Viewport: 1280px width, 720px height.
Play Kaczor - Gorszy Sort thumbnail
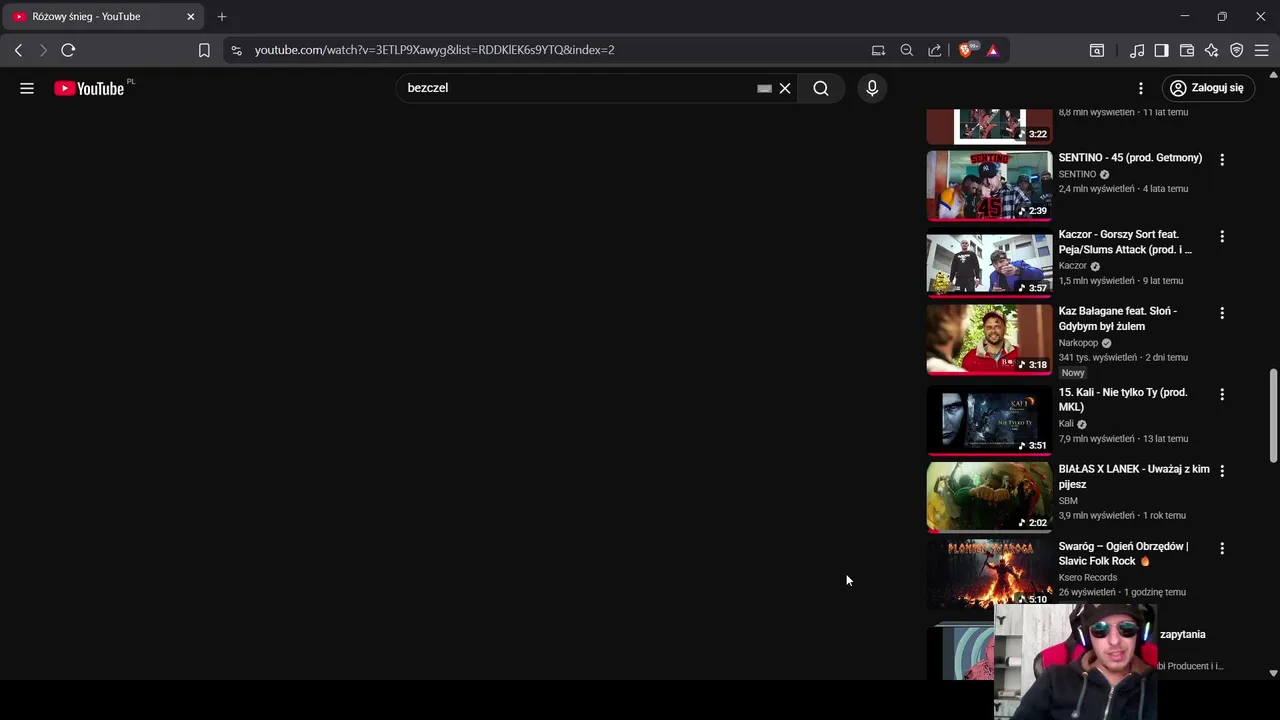(x=989, y=263)
